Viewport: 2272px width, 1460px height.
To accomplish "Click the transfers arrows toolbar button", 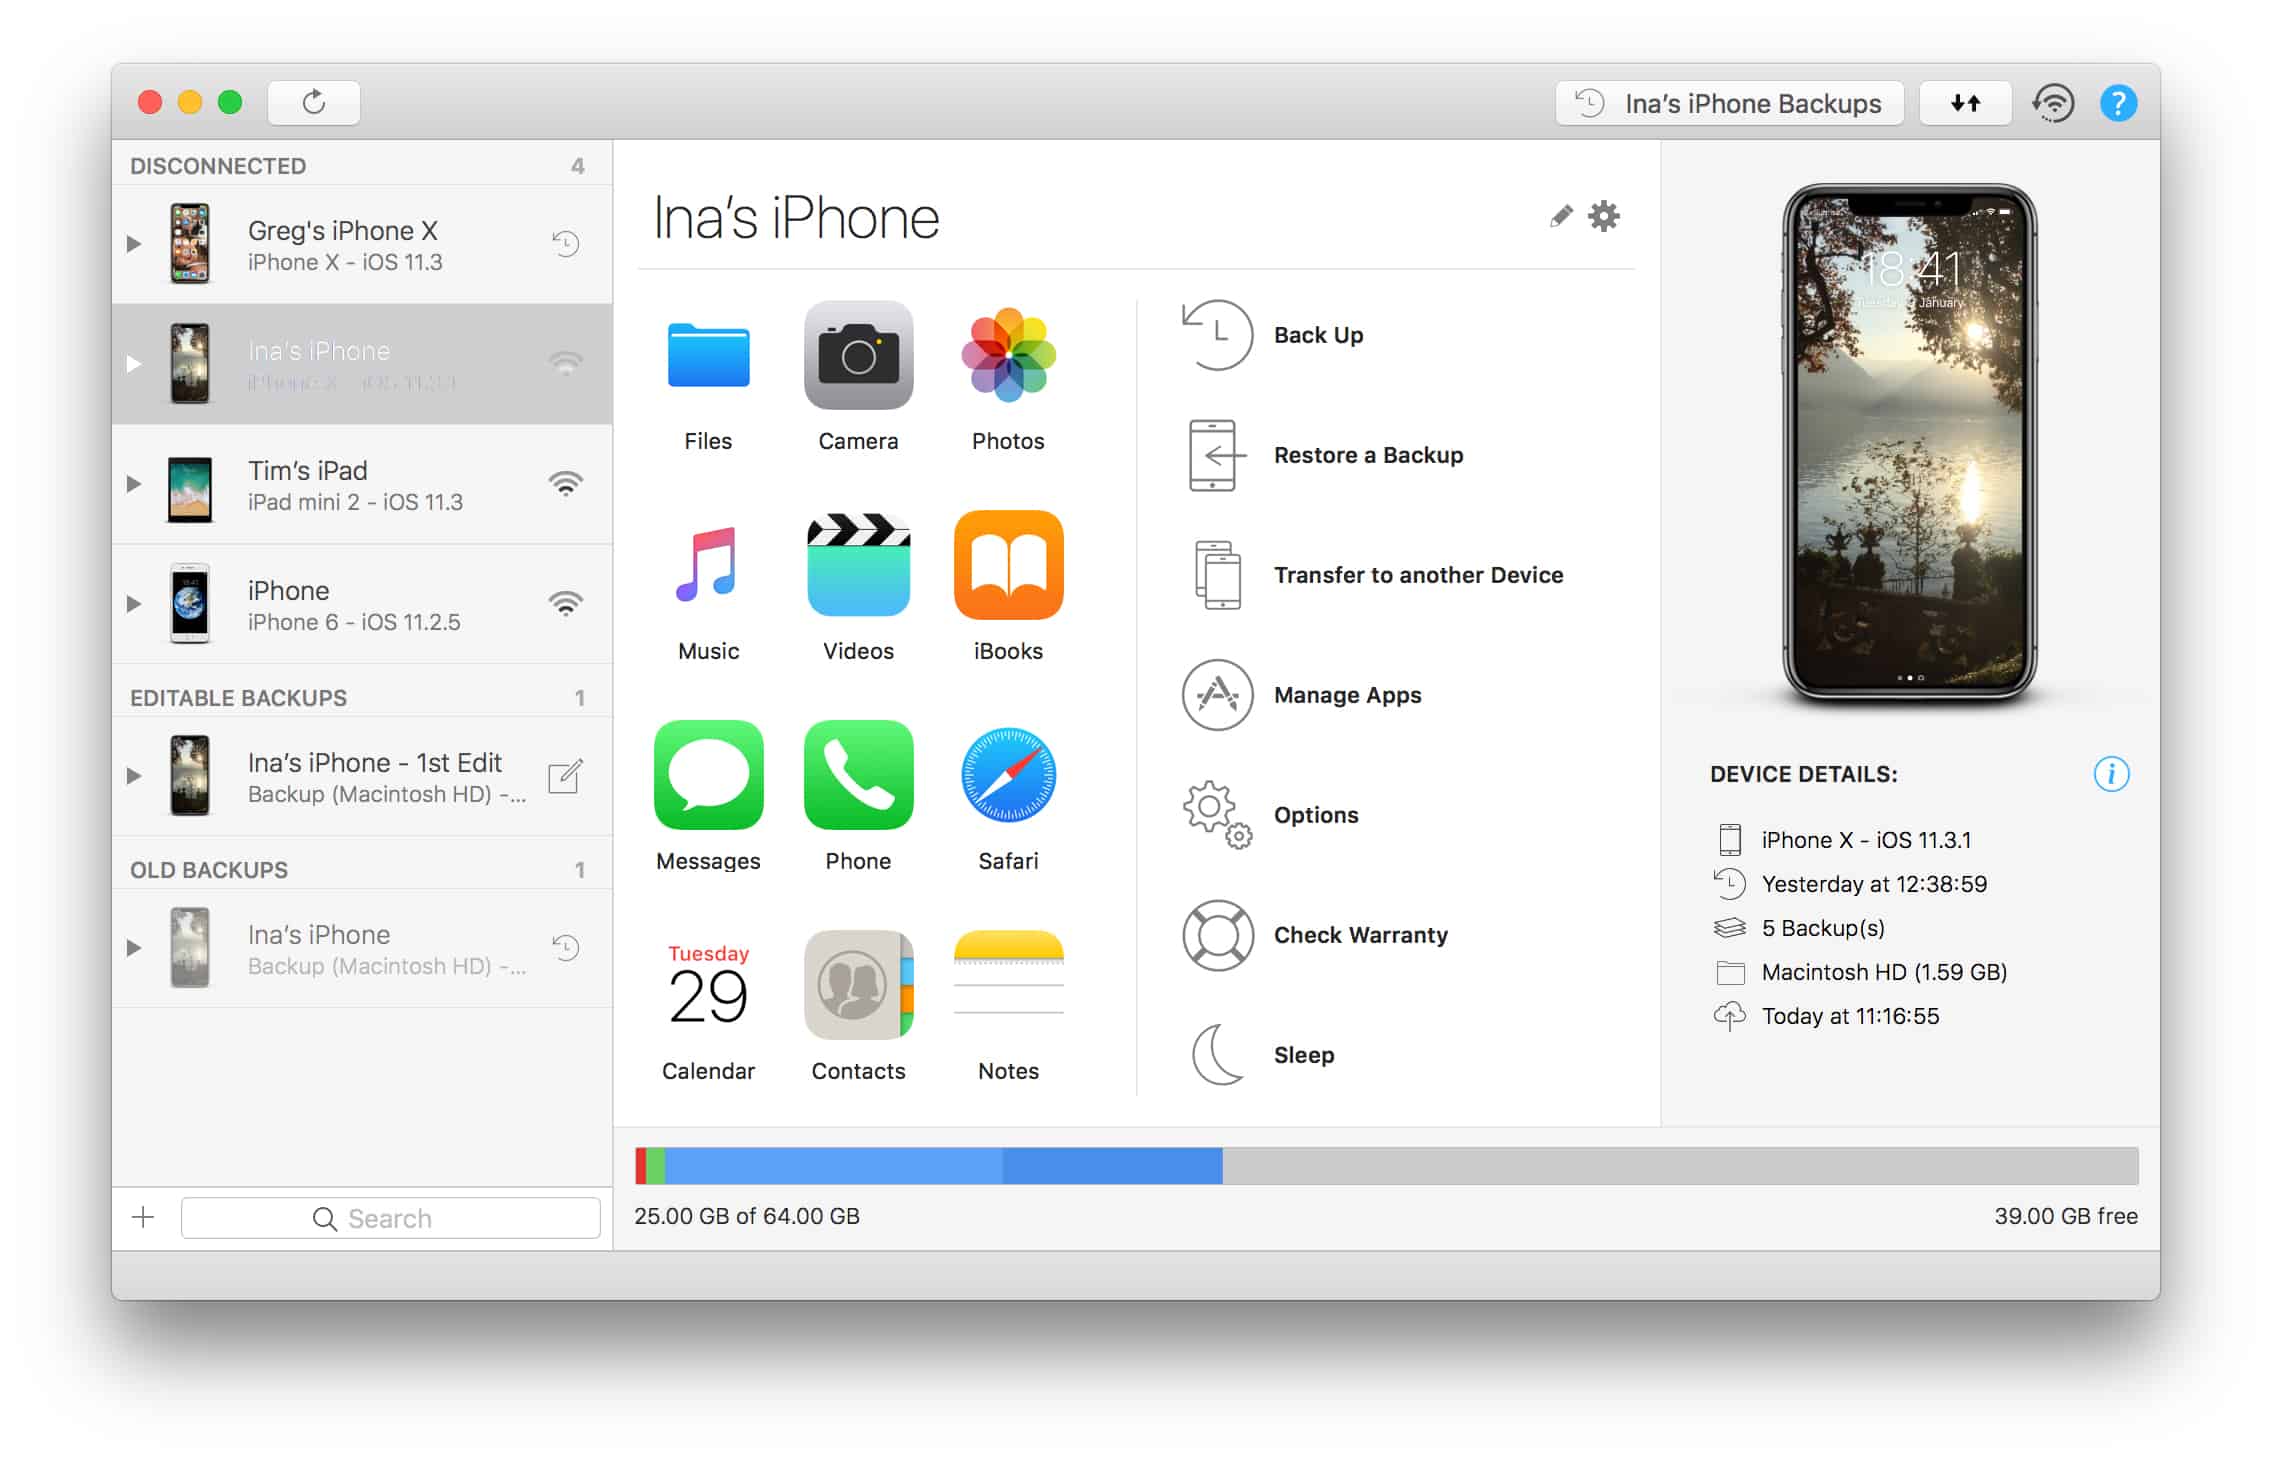I will point(1965,103).
